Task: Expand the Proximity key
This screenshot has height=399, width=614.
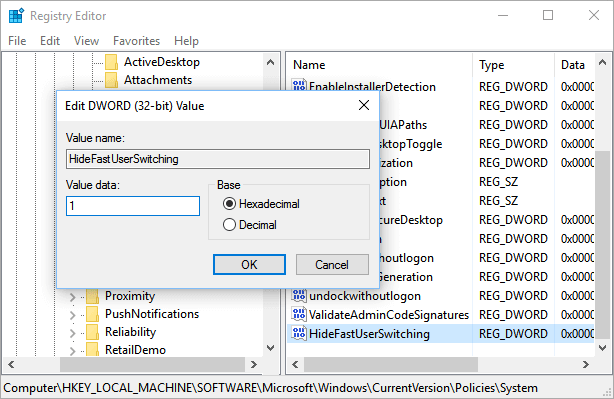Action: 72,297
